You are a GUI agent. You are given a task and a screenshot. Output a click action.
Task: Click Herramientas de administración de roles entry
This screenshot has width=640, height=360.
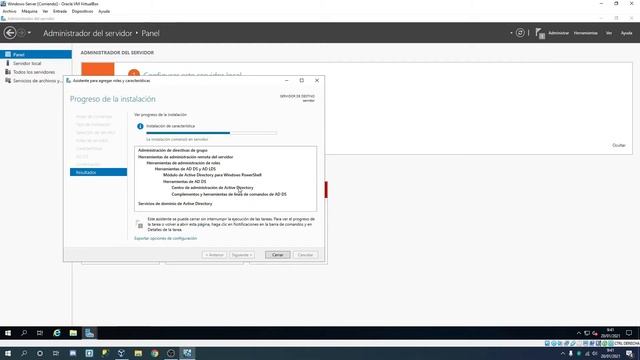183,163
